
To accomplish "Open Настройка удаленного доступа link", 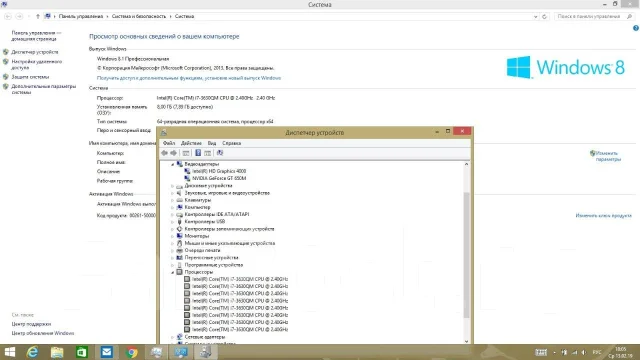I will click(37, 64).
